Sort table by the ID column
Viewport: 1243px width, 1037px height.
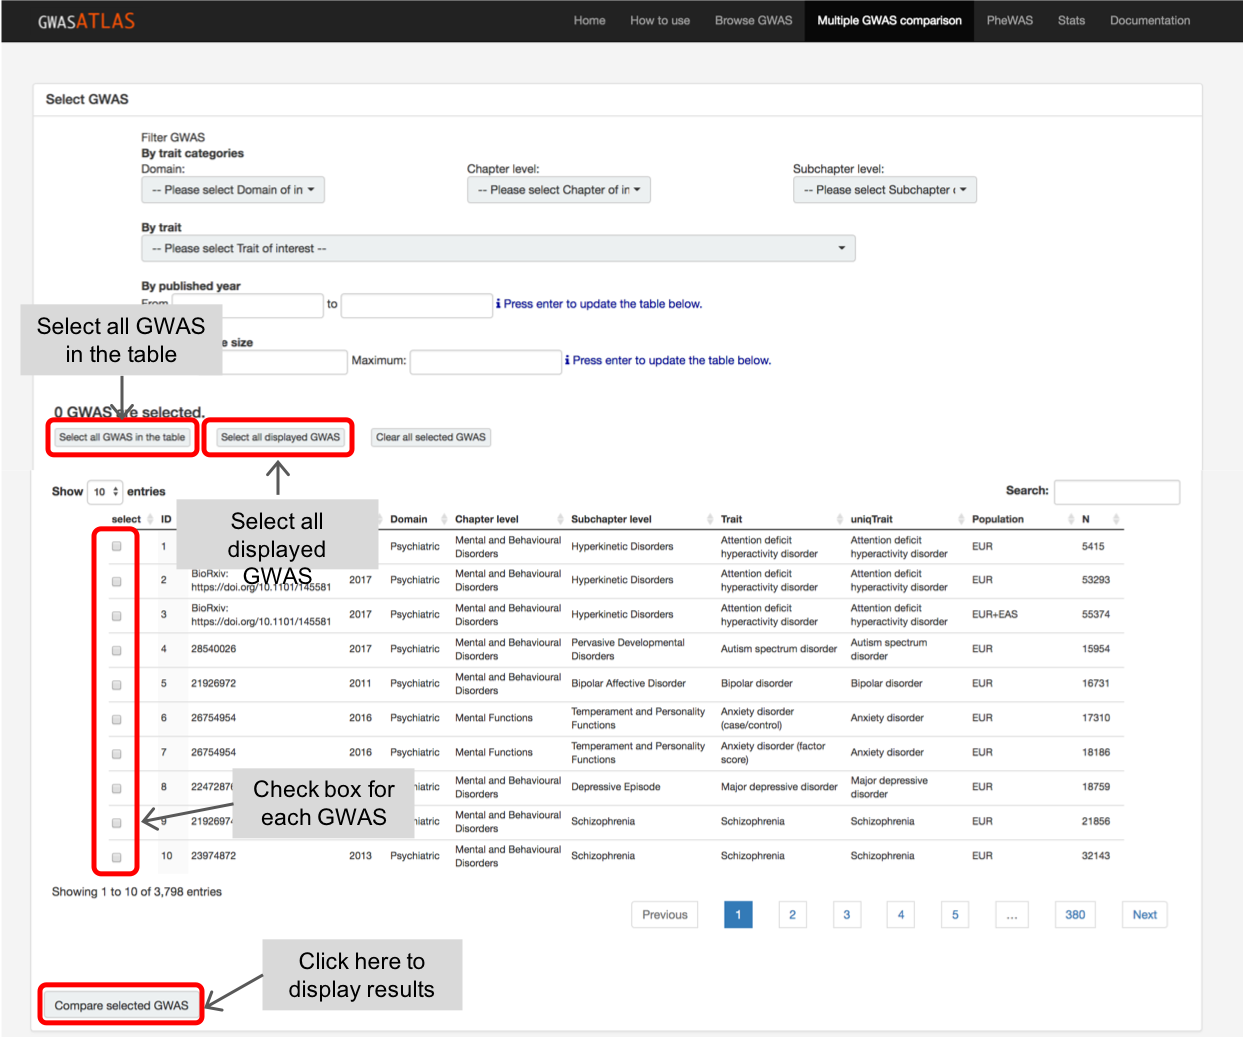[x=166, y=519]
